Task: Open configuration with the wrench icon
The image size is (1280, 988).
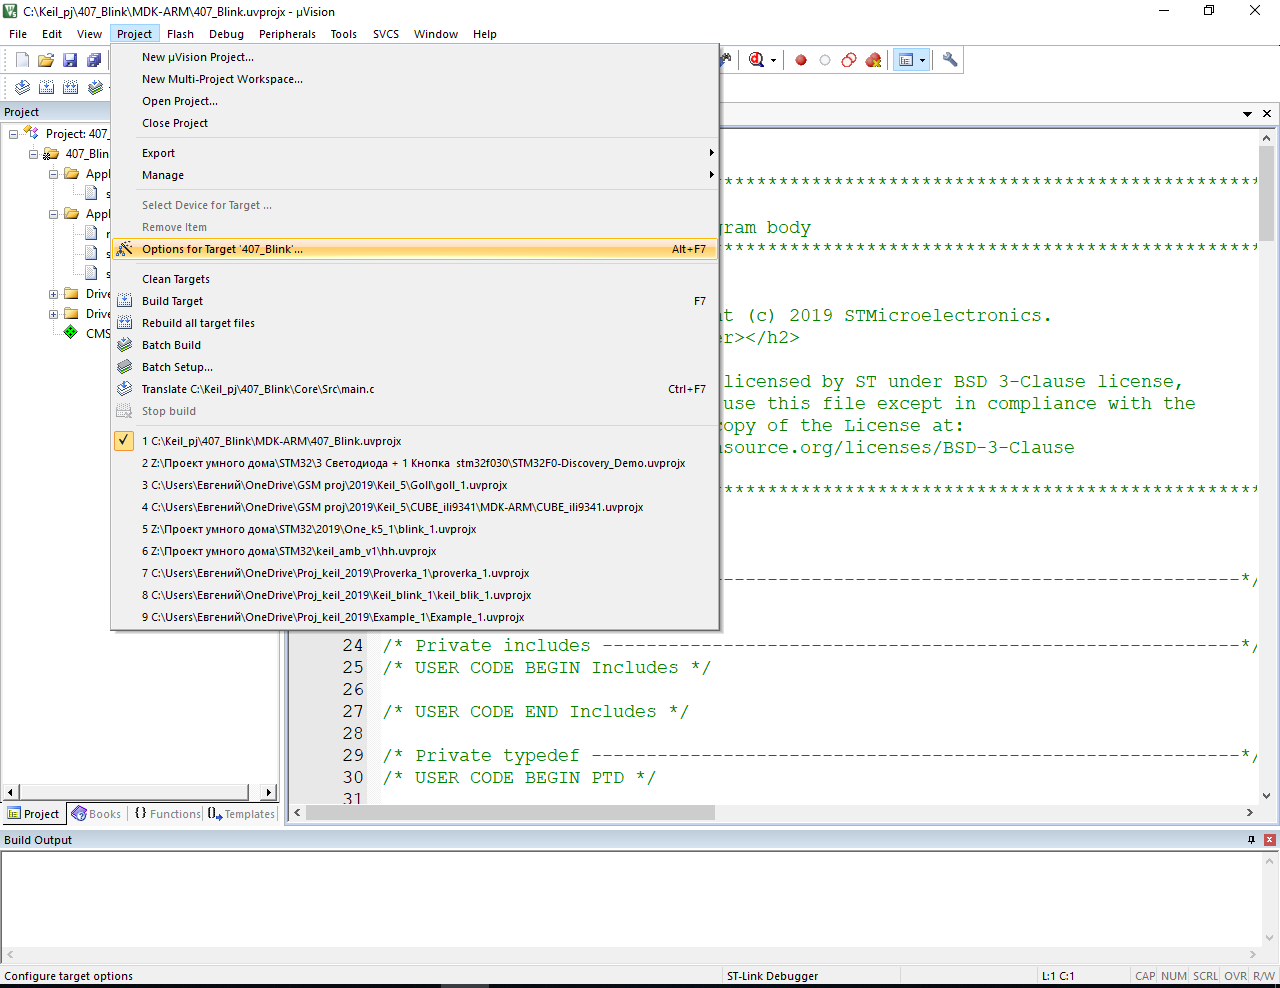Action: pos(950,60)
